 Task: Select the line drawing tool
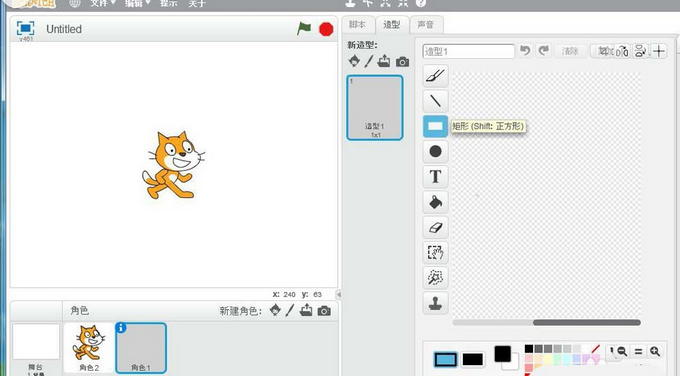(x=435, y=101)
